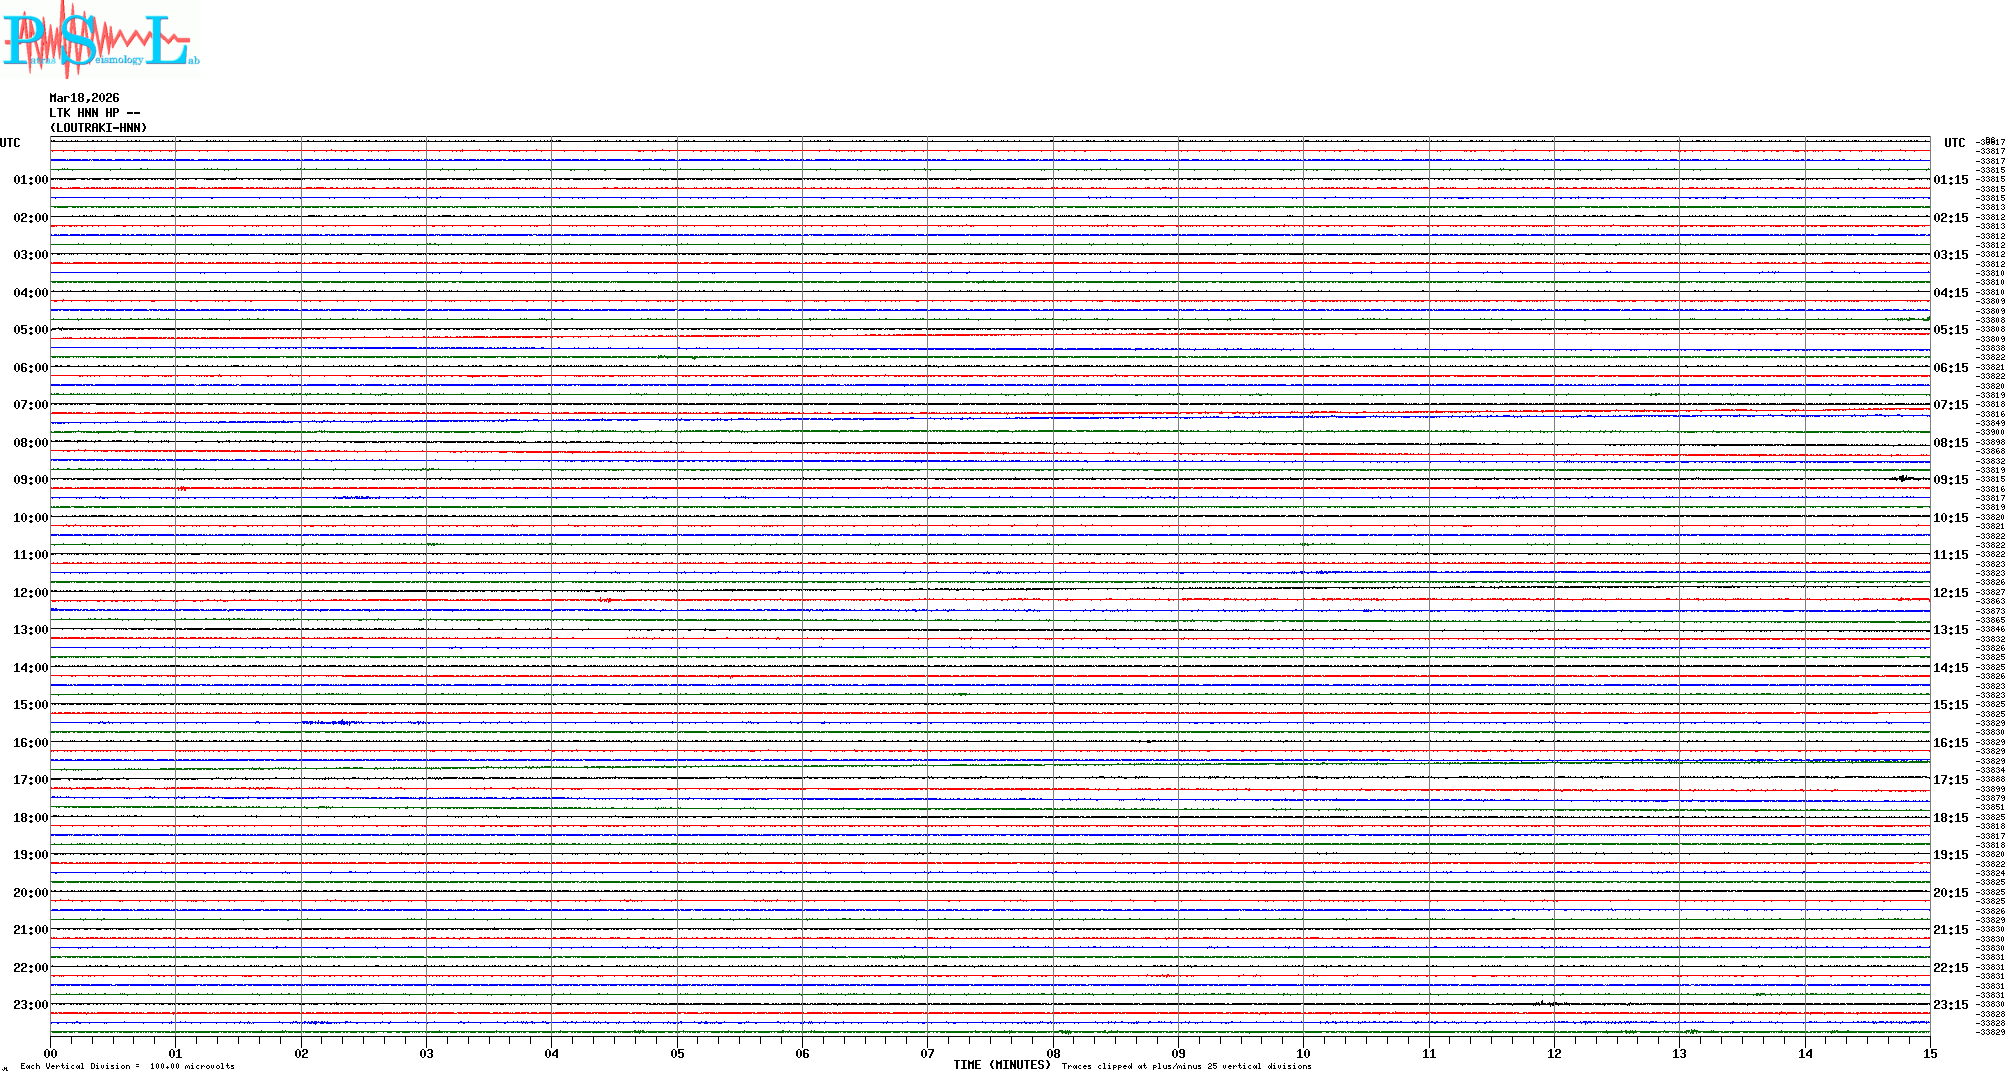Click the 16:15 label on right side
This screenshot has height=1080, width=2010.
(x=1950, y=743)
